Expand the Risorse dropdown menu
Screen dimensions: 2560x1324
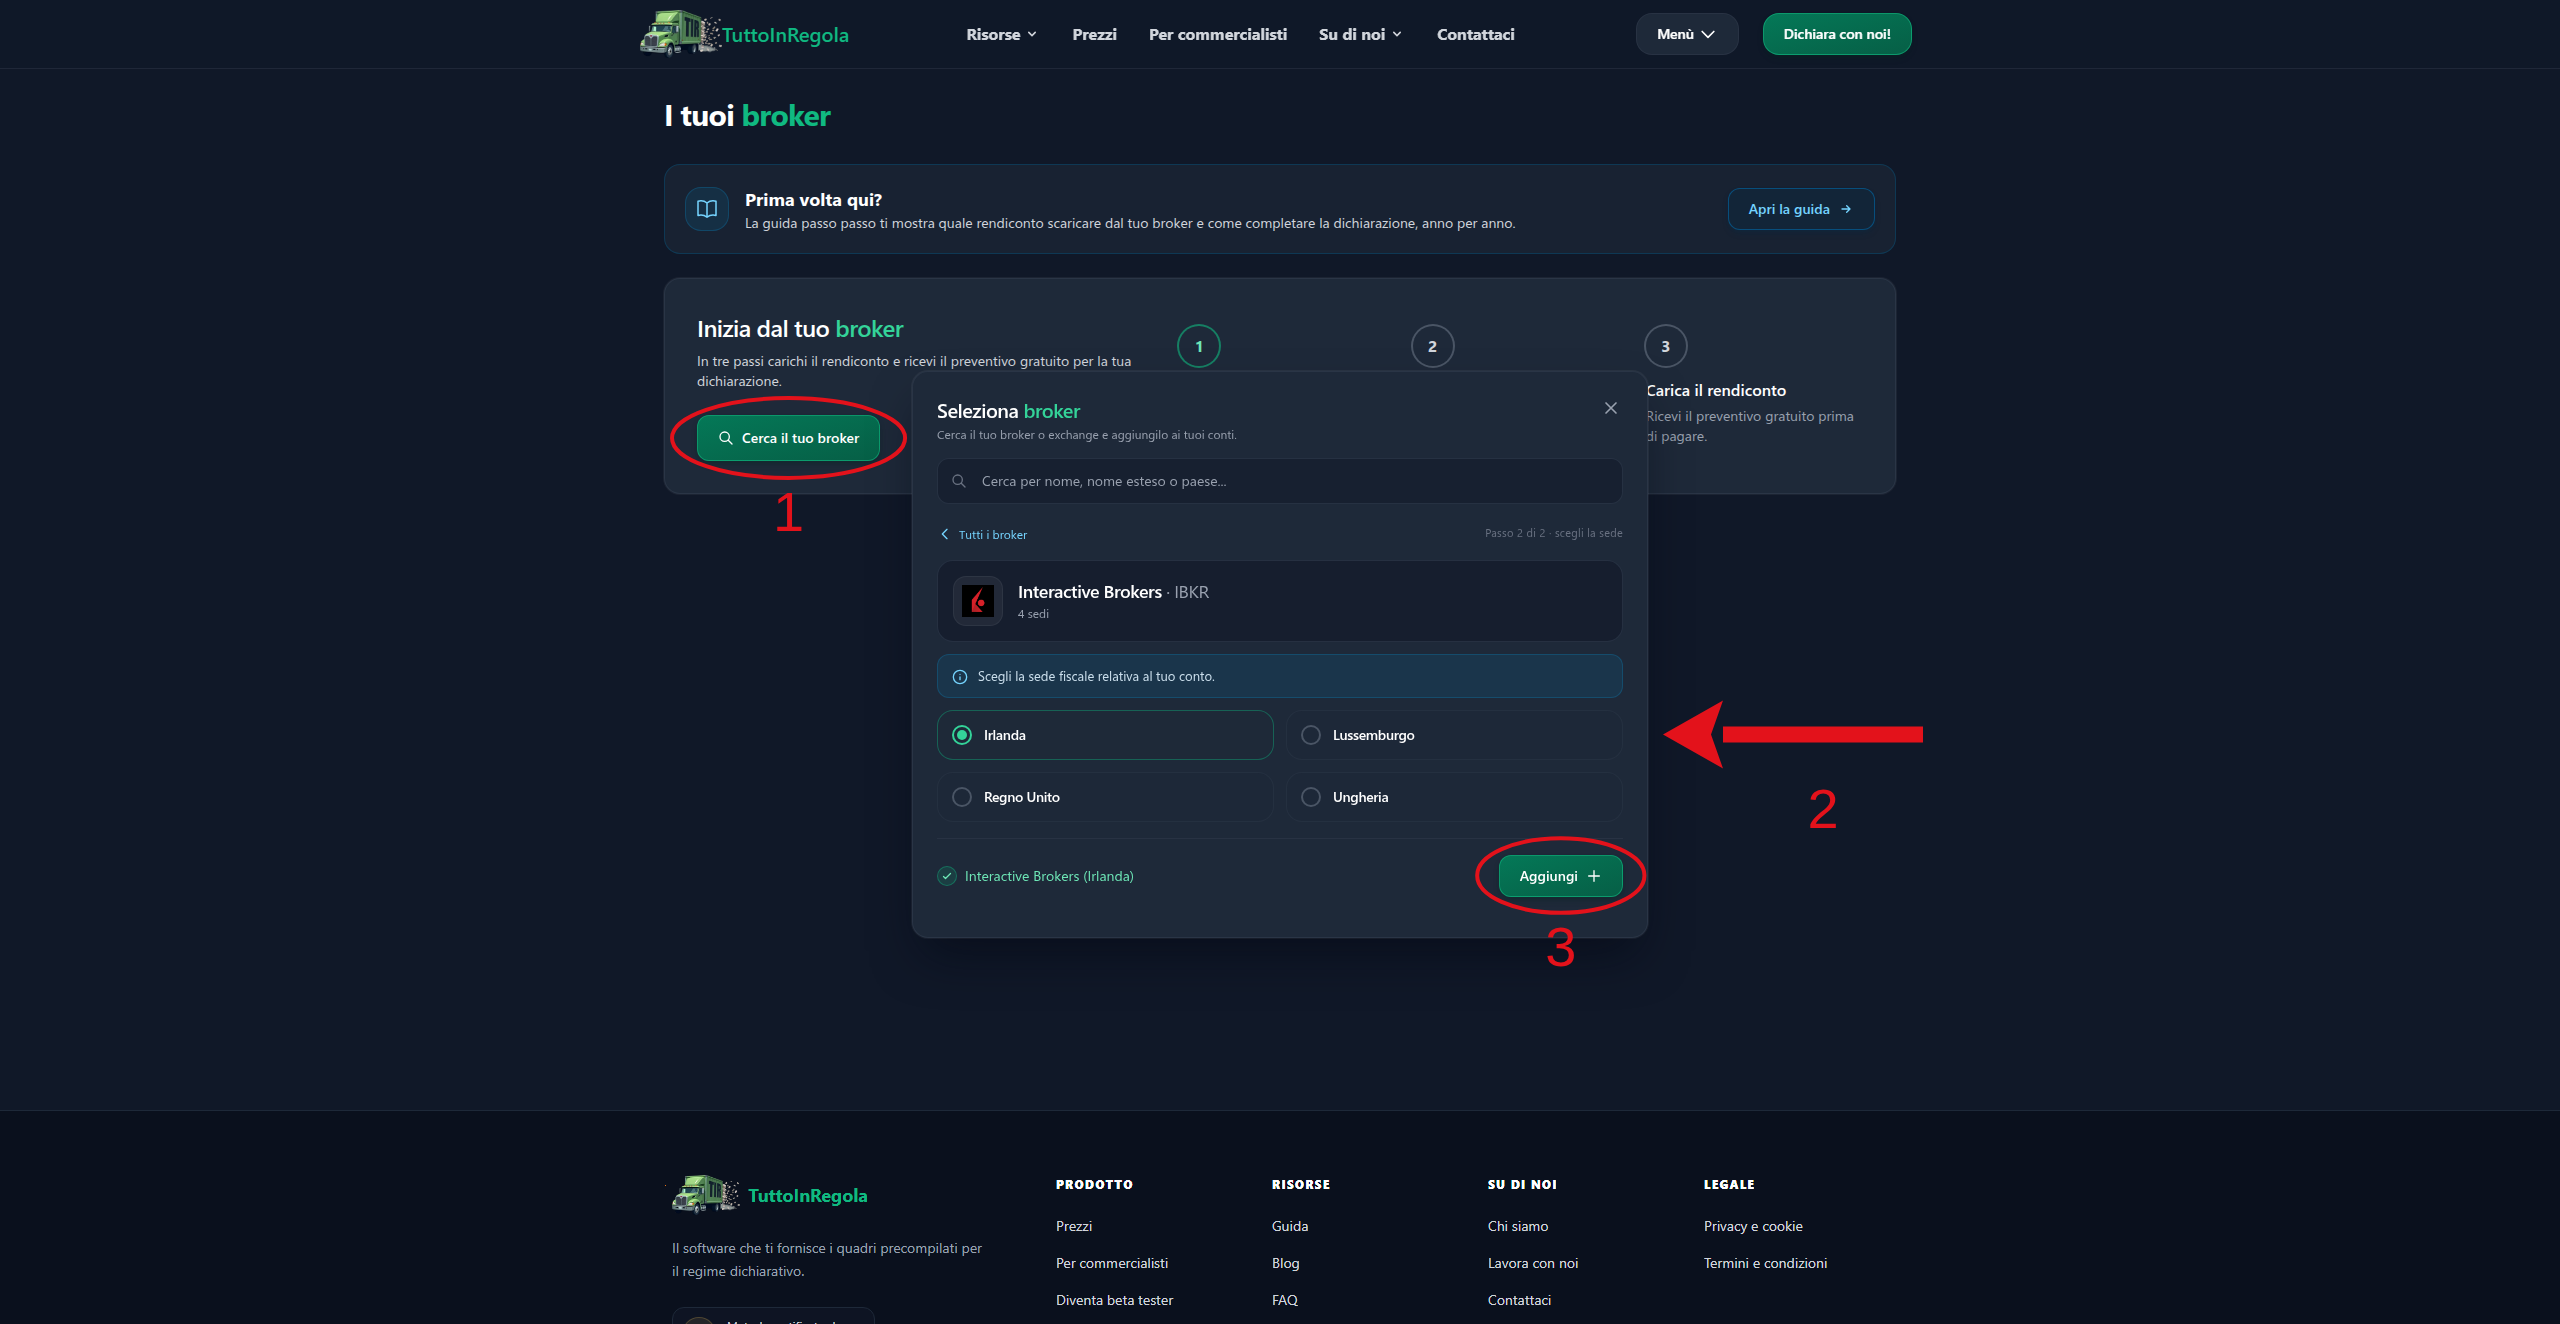tap(1001, 34)
